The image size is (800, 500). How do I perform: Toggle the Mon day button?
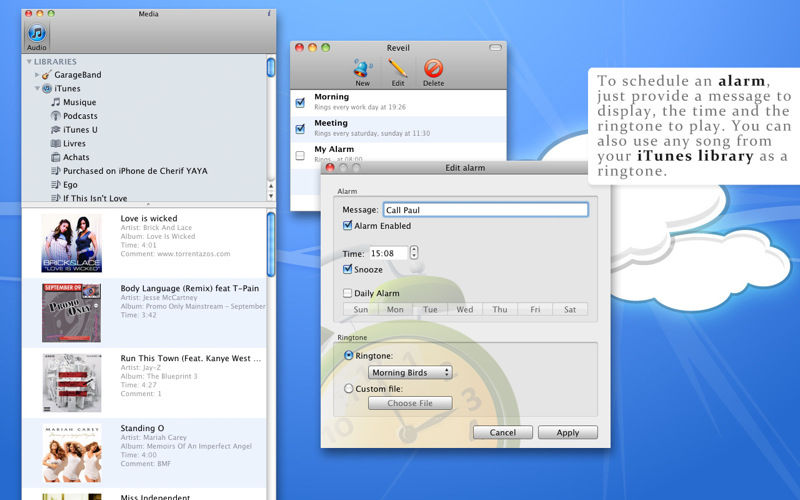pyautogui.click(x=395, y=309)
